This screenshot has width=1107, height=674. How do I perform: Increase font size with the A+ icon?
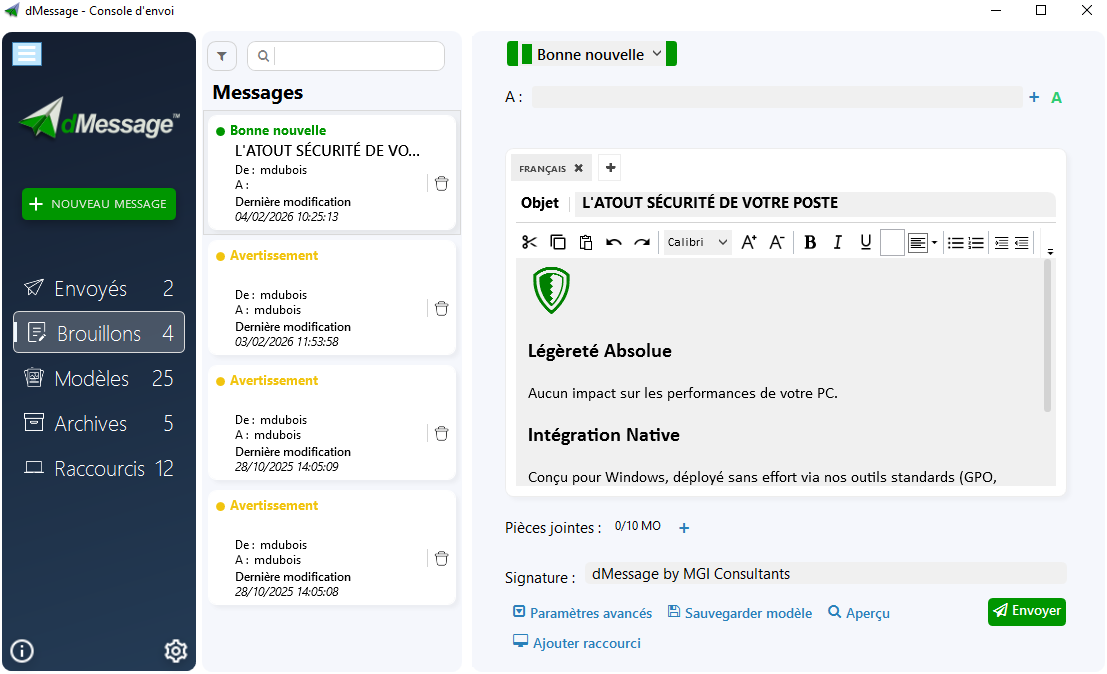tap(749, 242)
